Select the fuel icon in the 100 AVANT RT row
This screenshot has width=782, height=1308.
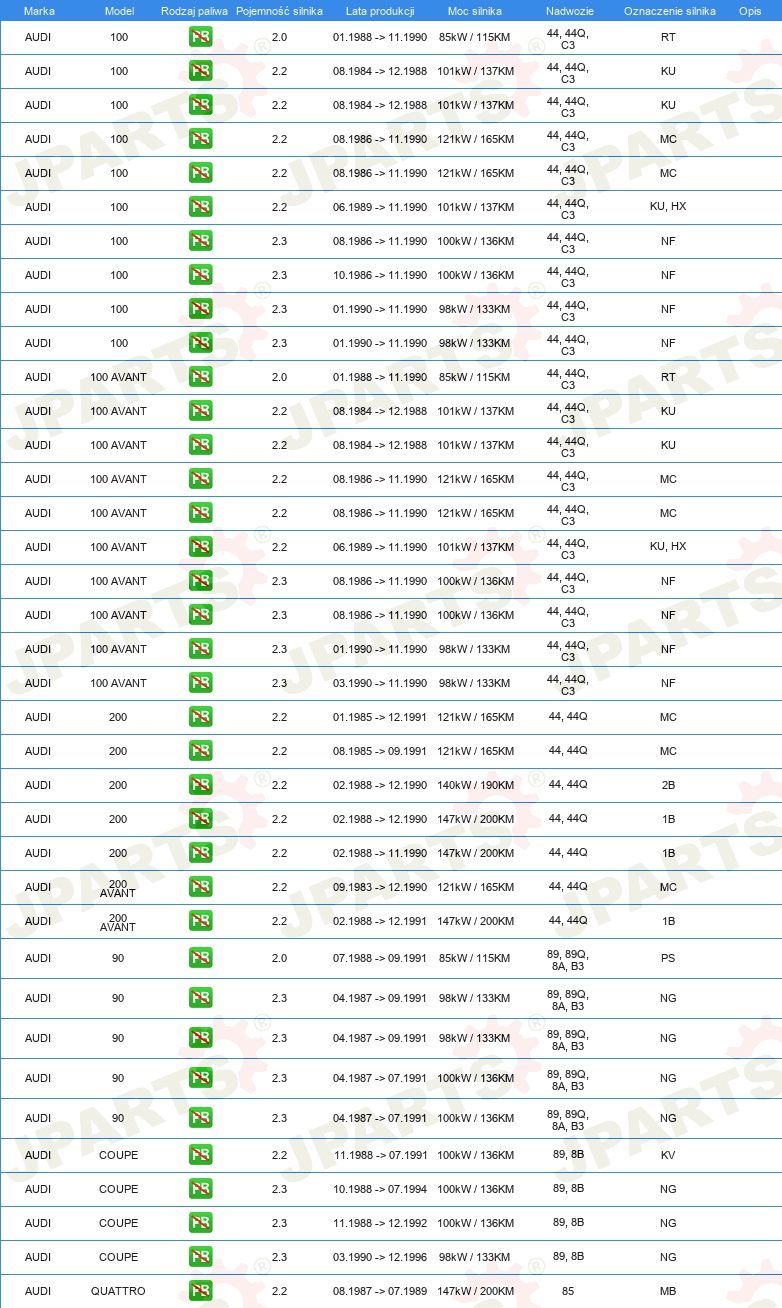coord(200,377)
